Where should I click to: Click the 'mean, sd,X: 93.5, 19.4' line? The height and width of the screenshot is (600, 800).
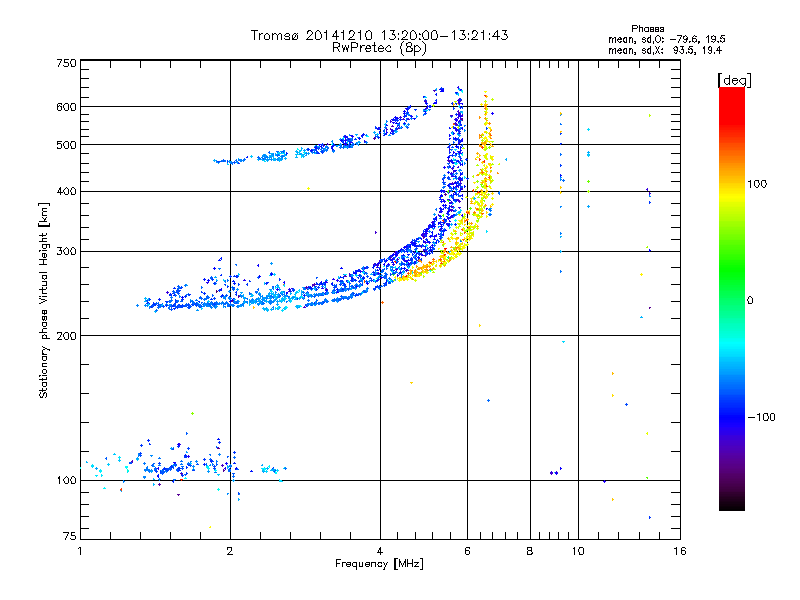coord(665,50)
